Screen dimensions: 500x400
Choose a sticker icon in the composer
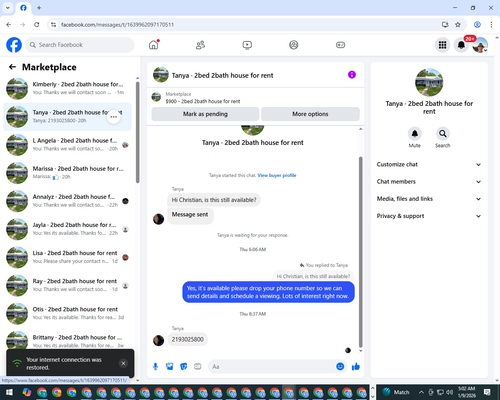(x=184, y=367)
